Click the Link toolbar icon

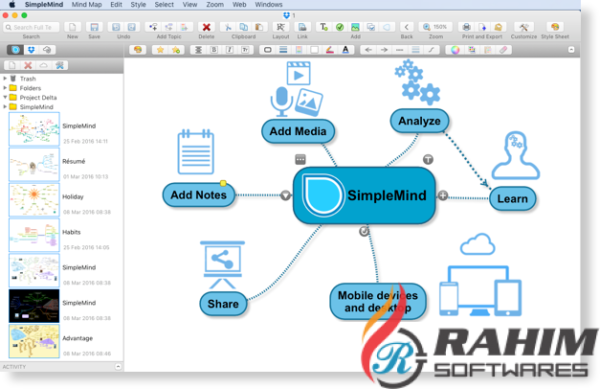tap(302, 27)
